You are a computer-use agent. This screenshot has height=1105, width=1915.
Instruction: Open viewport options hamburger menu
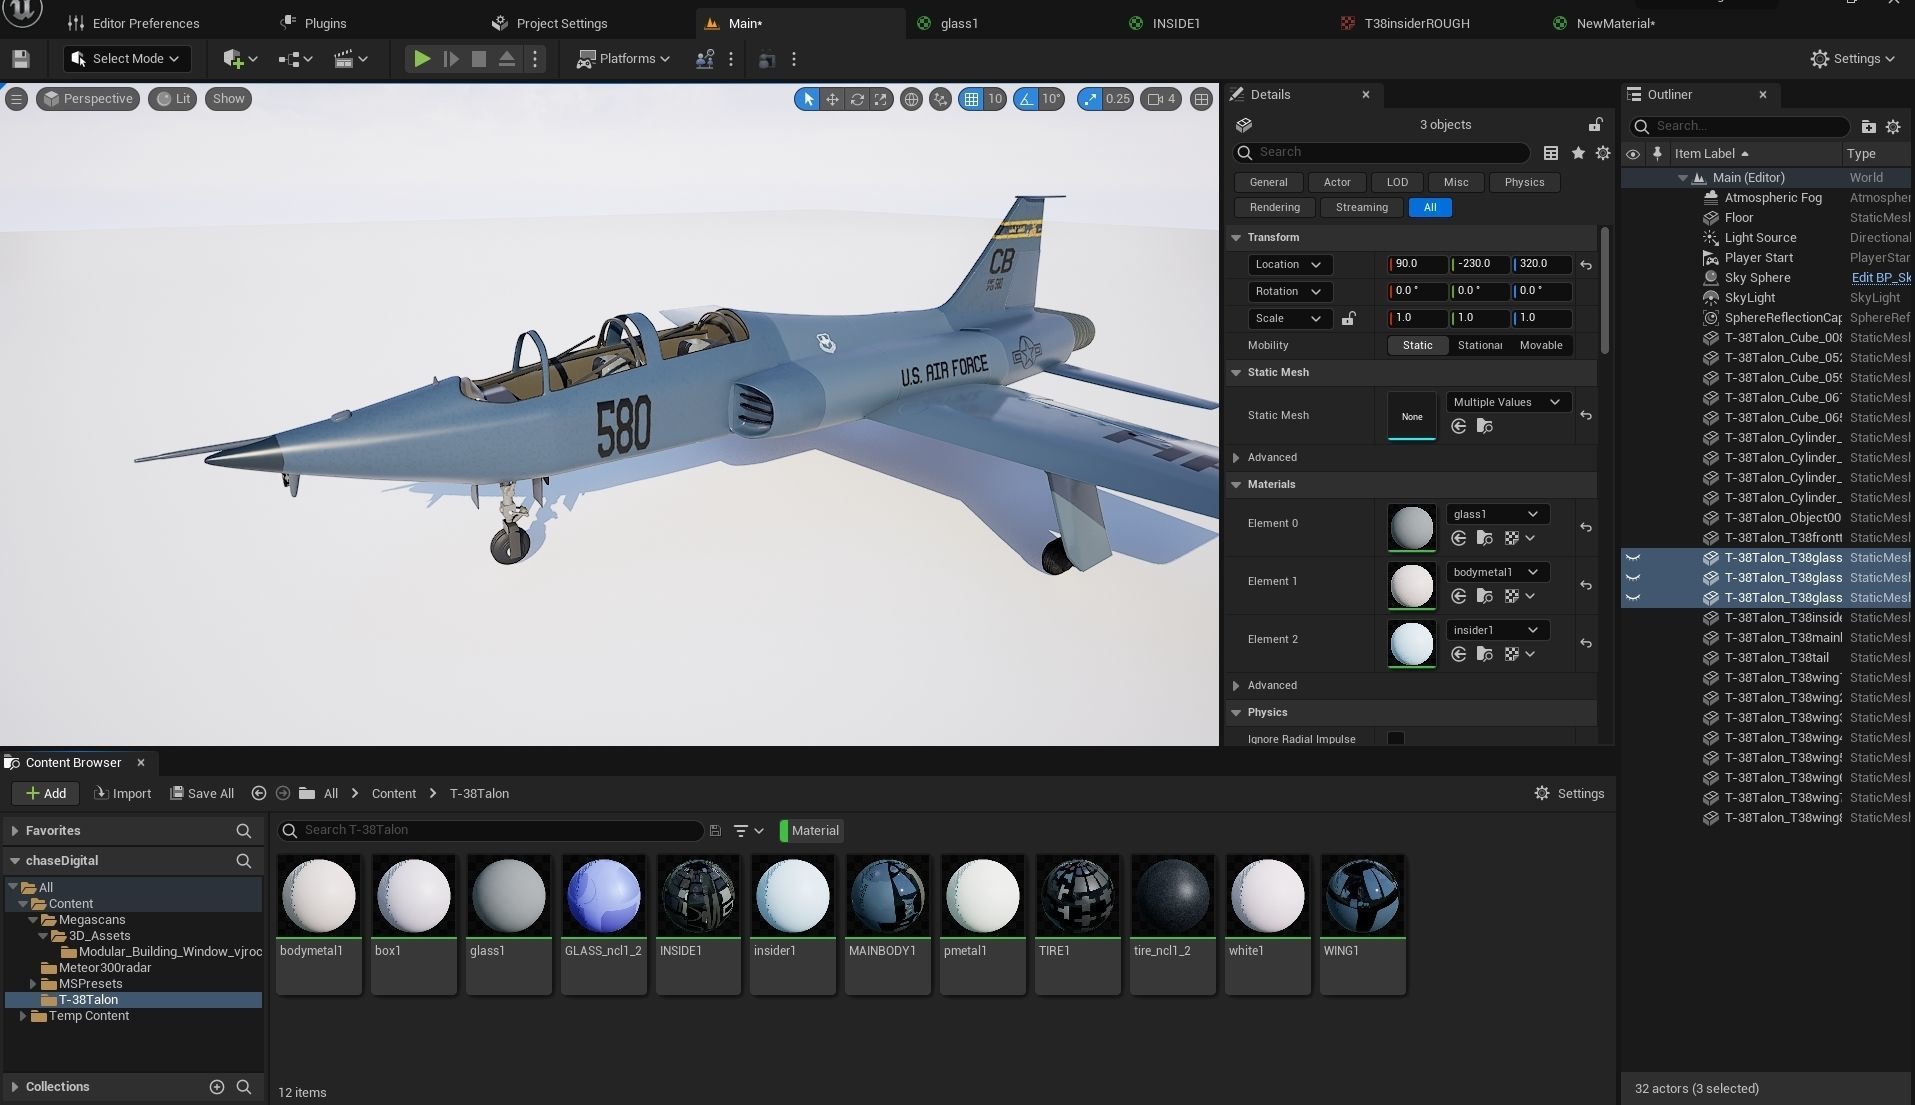tap(16, 99)
